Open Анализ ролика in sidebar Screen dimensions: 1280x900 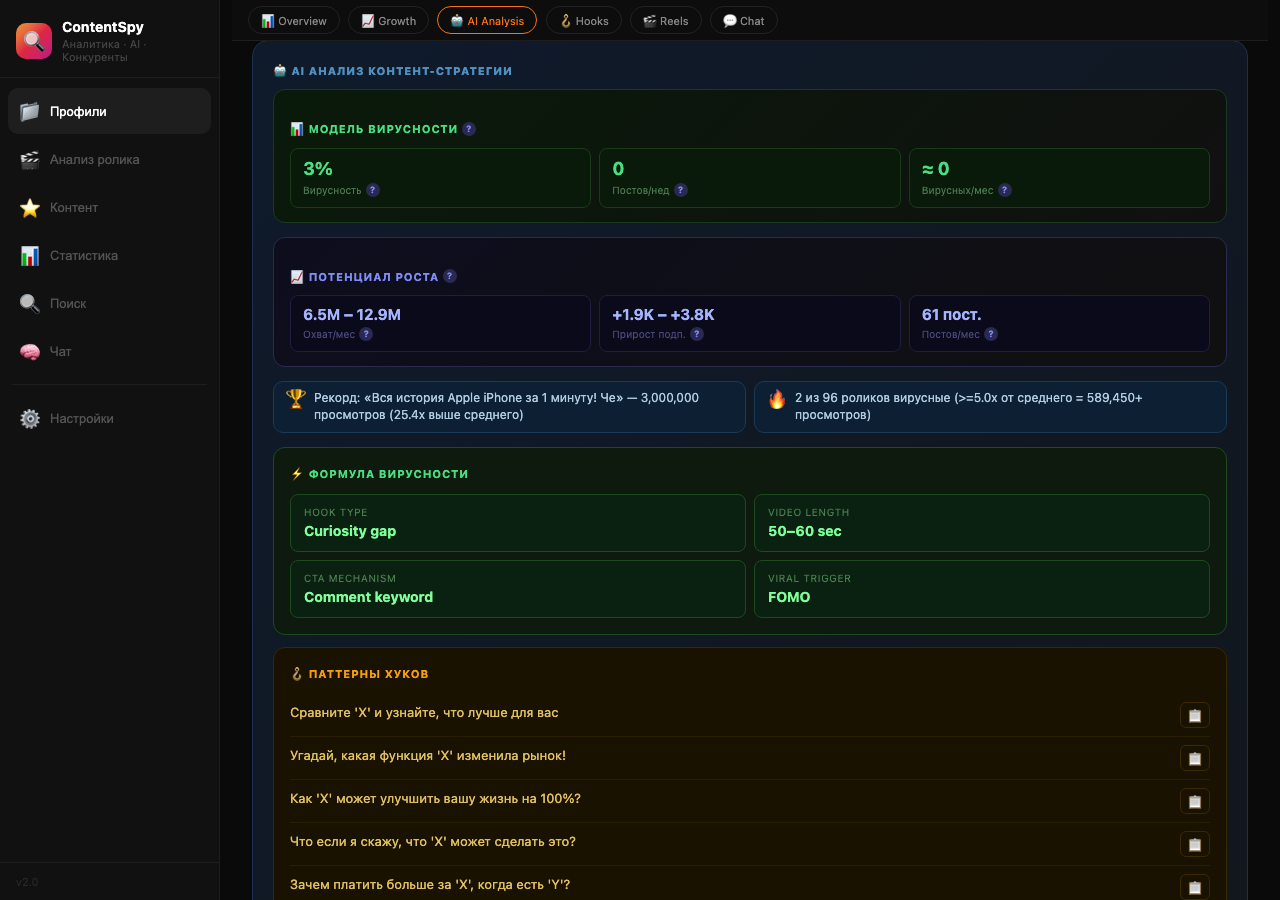pos(95,159)
